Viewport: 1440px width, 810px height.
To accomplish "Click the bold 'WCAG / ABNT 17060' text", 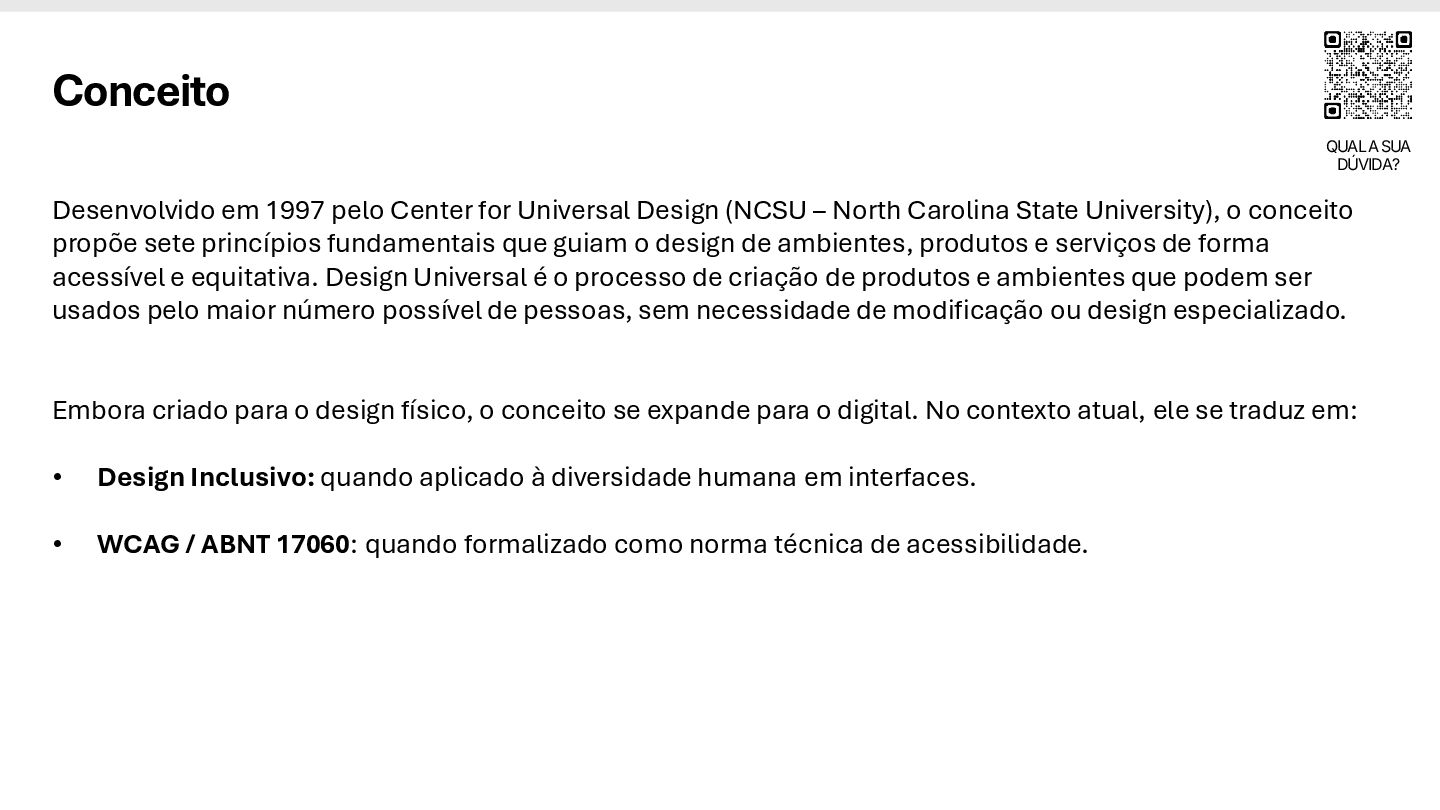I will pos(223,545).
